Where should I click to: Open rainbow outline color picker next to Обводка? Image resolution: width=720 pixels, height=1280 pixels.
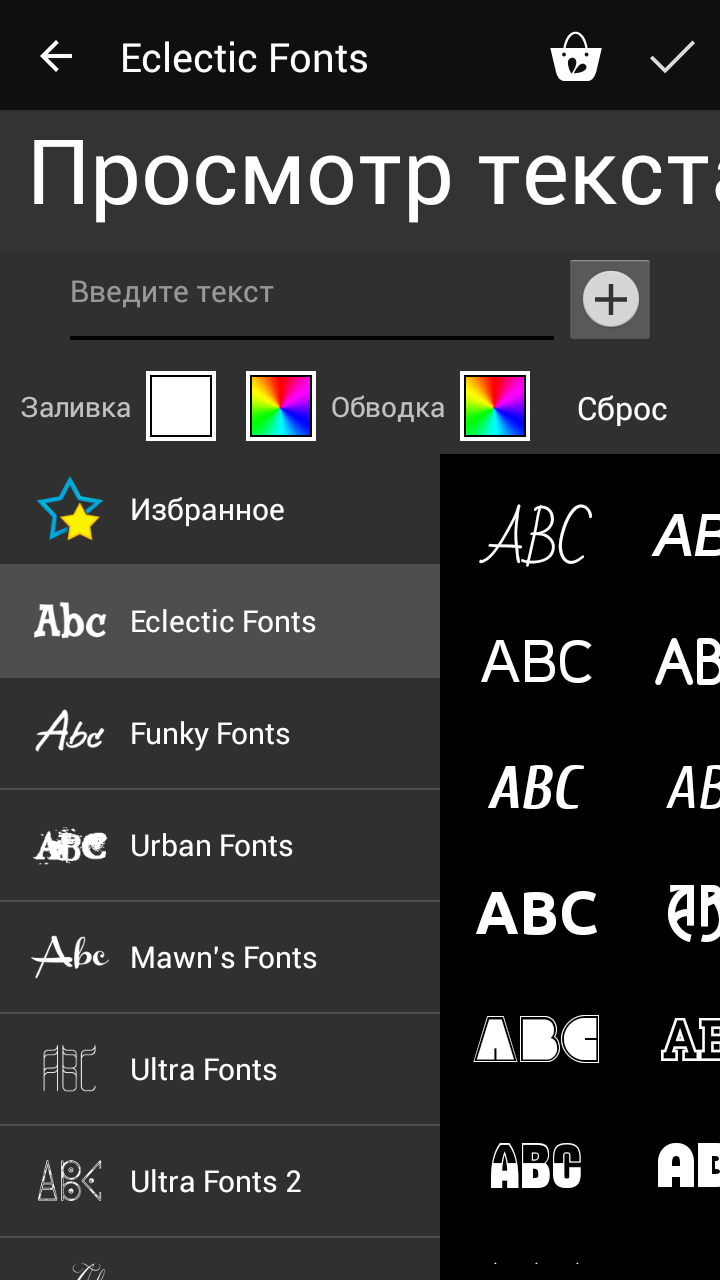pyautogui.click(x=495, y=406)
